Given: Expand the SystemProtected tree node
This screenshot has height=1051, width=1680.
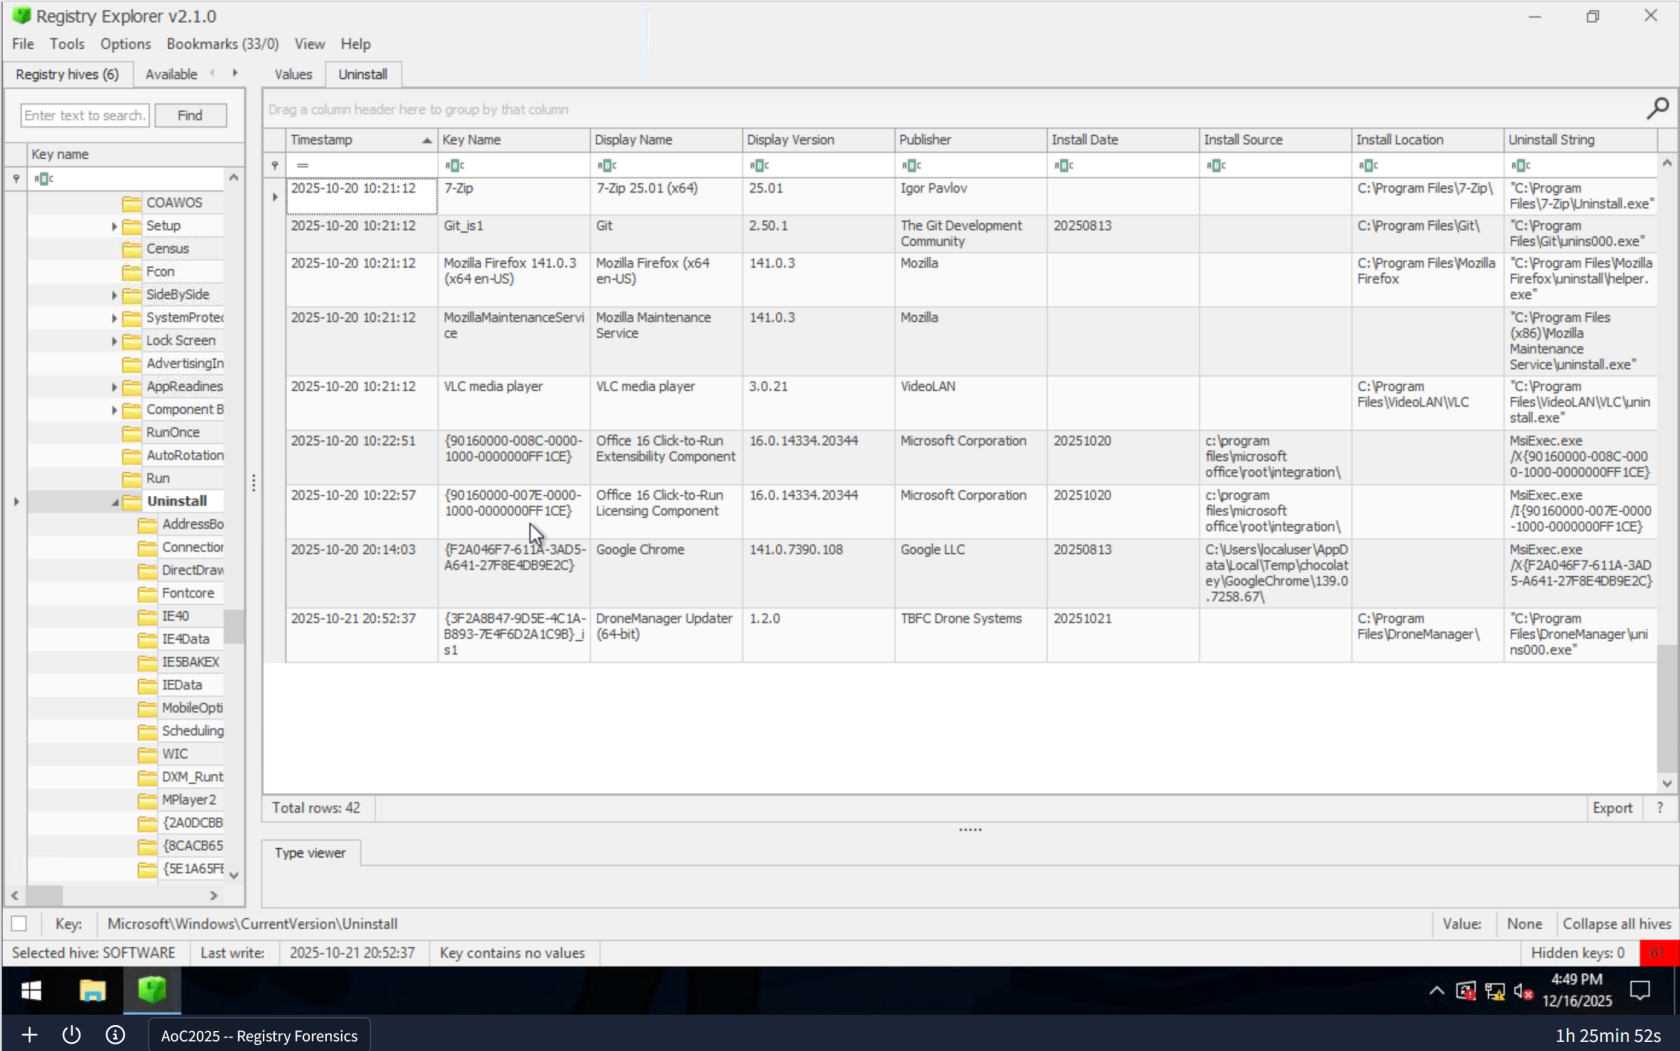Looking at the screenshot, I should [114, 319].
